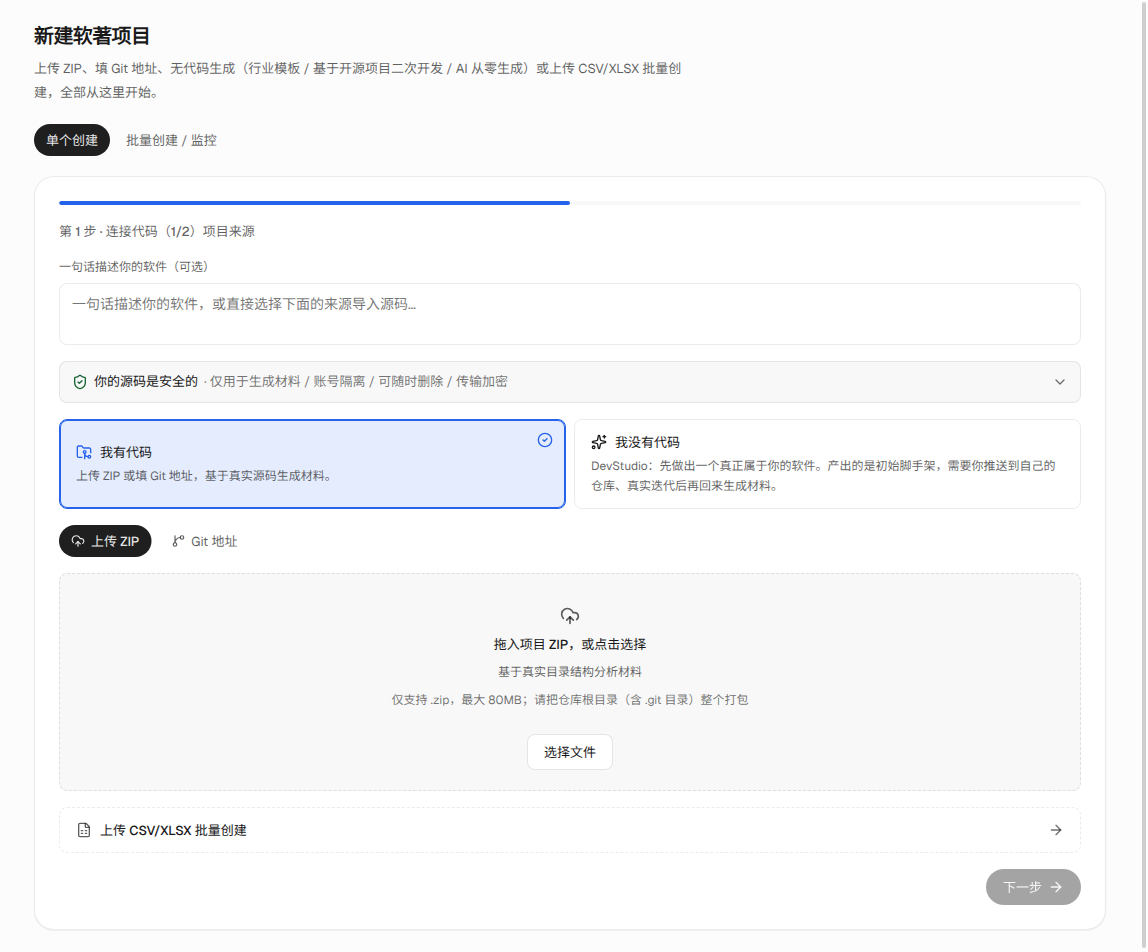The width and height of the screenshot is (1148, 952).
Task: Select the 上传 ZIP source tab
Action: point(105,541)
